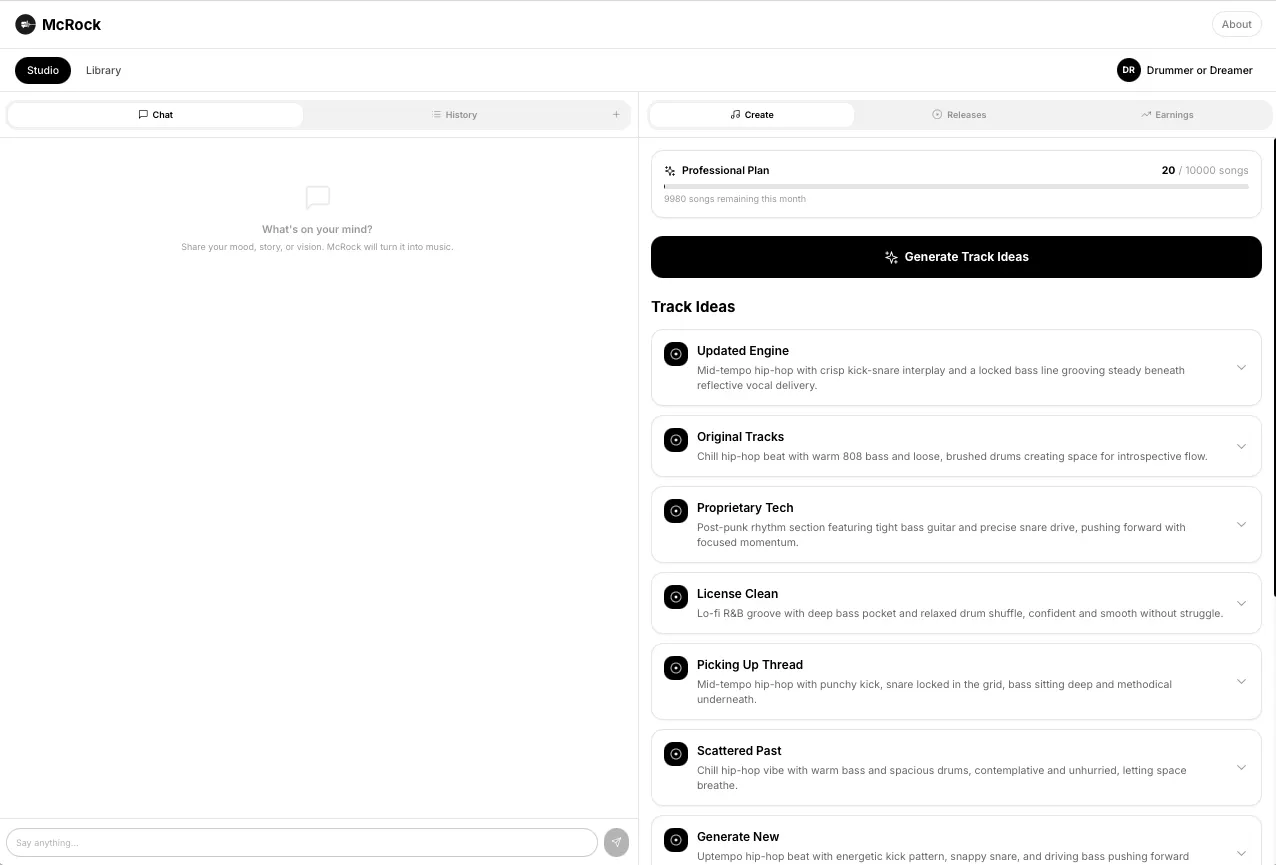Click the send message paper-plane icon
The image size is (1276, 865).
pyautogui.click(x=616, y=842)
